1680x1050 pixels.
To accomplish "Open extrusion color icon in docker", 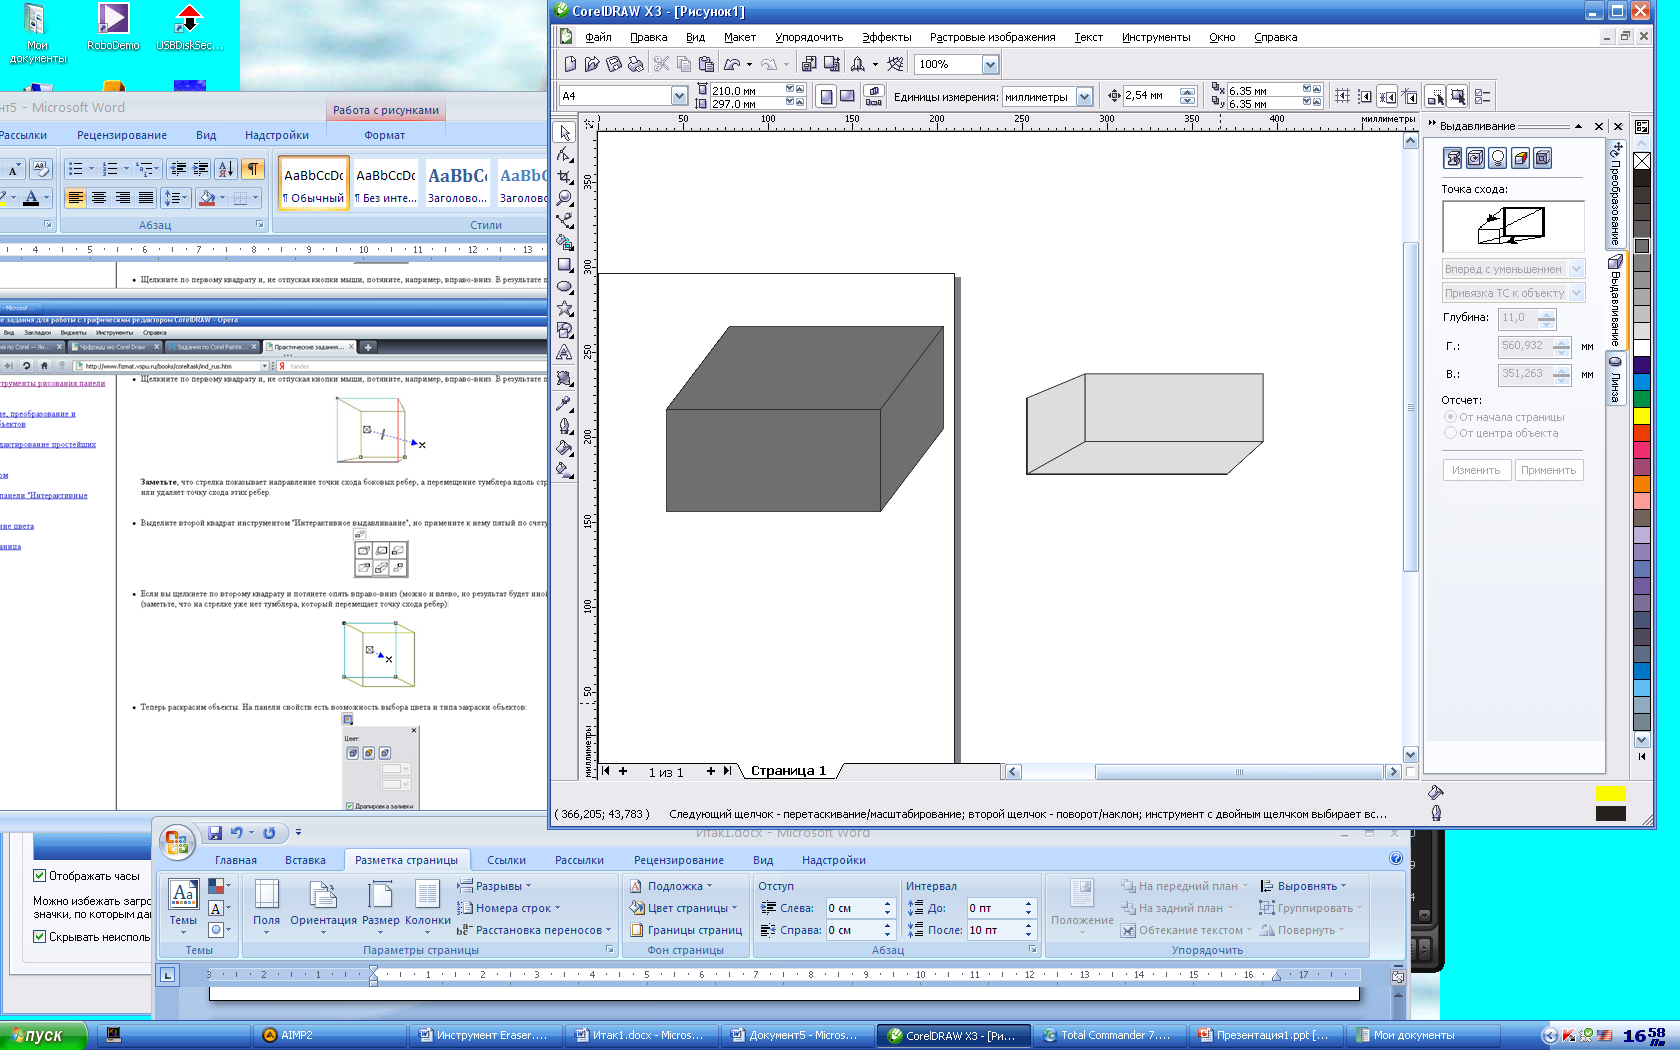I will click(1520, 158).
